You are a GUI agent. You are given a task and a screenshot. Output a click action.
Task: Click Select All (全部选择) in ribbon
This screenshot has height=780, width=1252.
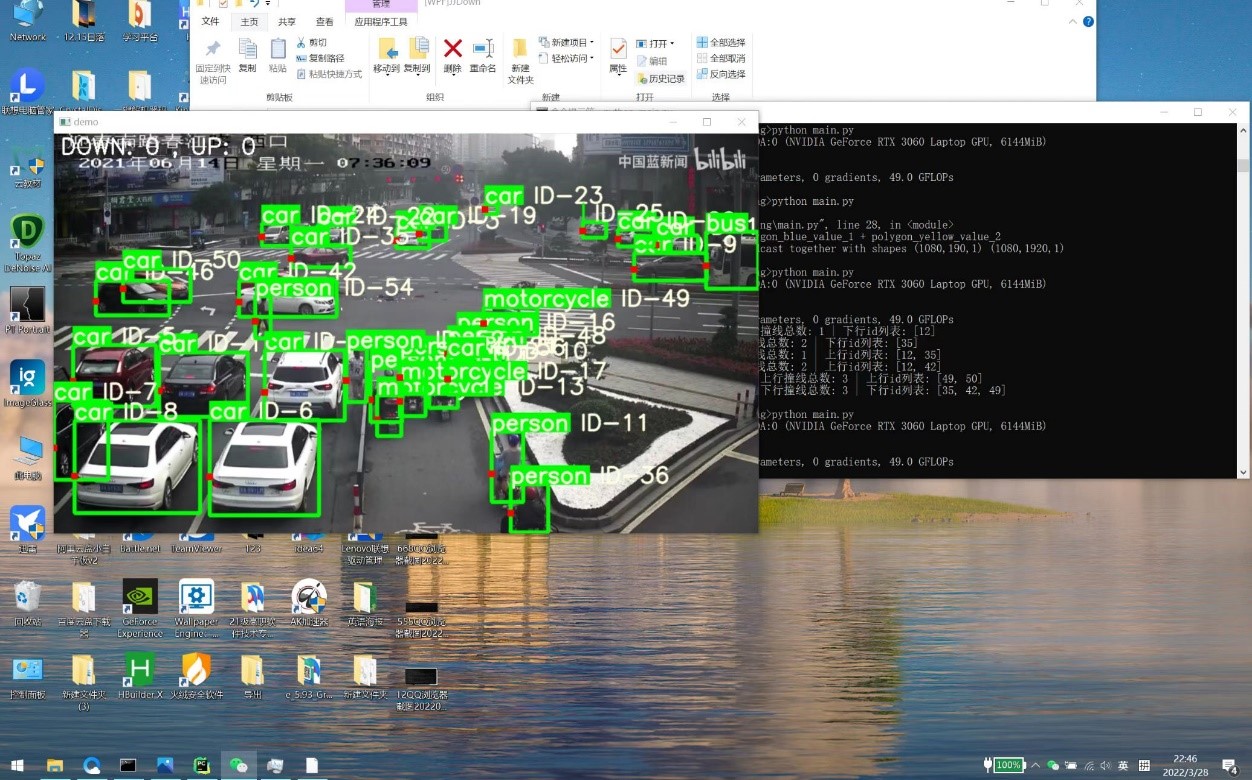[x=721, y=43]
